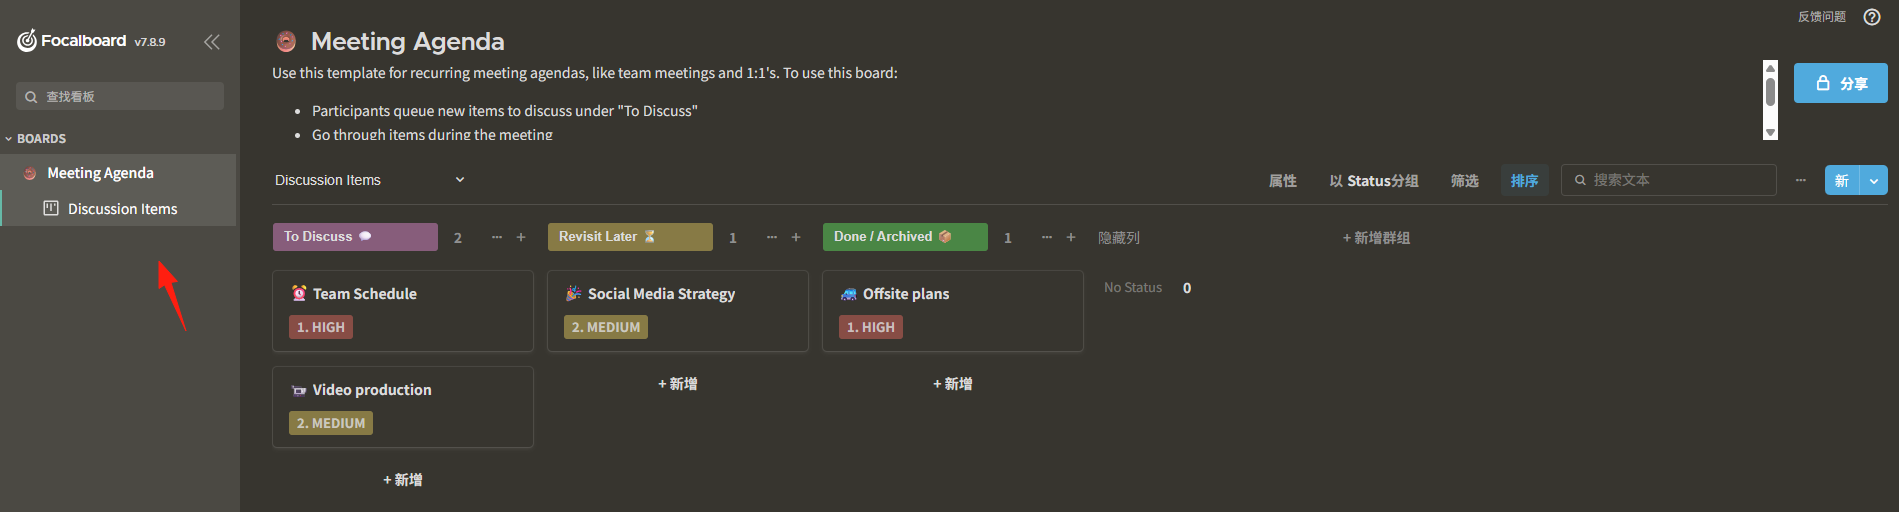Open options menu for Revisit Later column
The height and width of the screenshot is (512, 1899).
(x=771, y=237)
